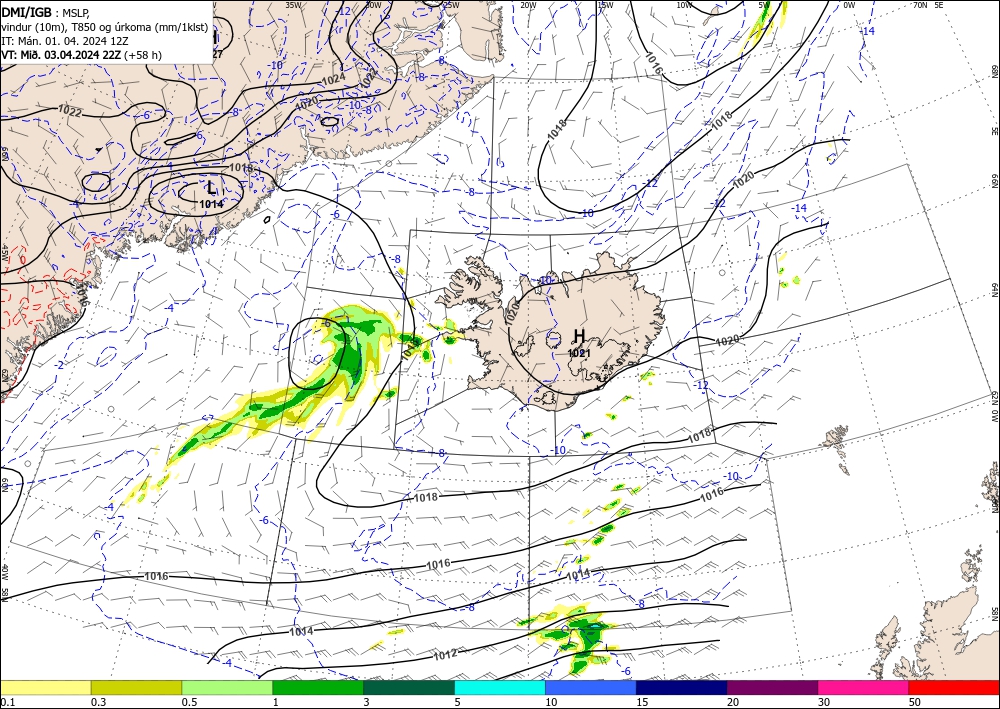Click the 20 legend scale value
Screen dimensions: 1000x709
(x=733, y=702)
